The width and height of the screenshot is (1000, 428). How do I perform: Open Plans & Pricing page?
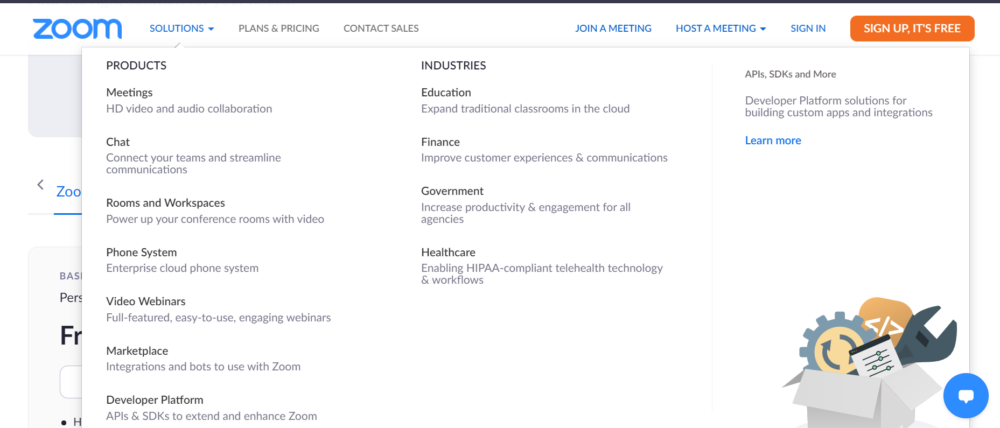pyautogui.click(x=279, y=28)
